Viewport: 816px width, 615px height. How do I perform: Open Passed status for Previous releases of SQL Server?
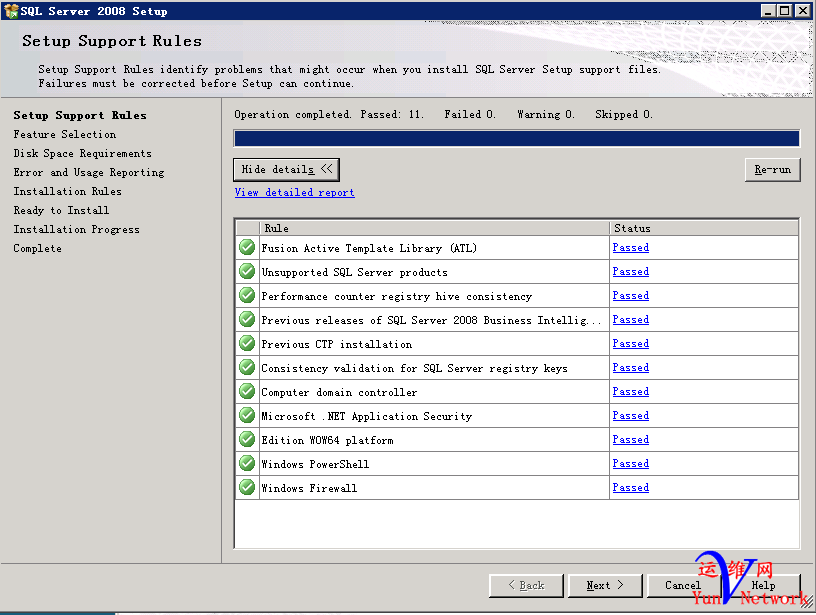631,319
